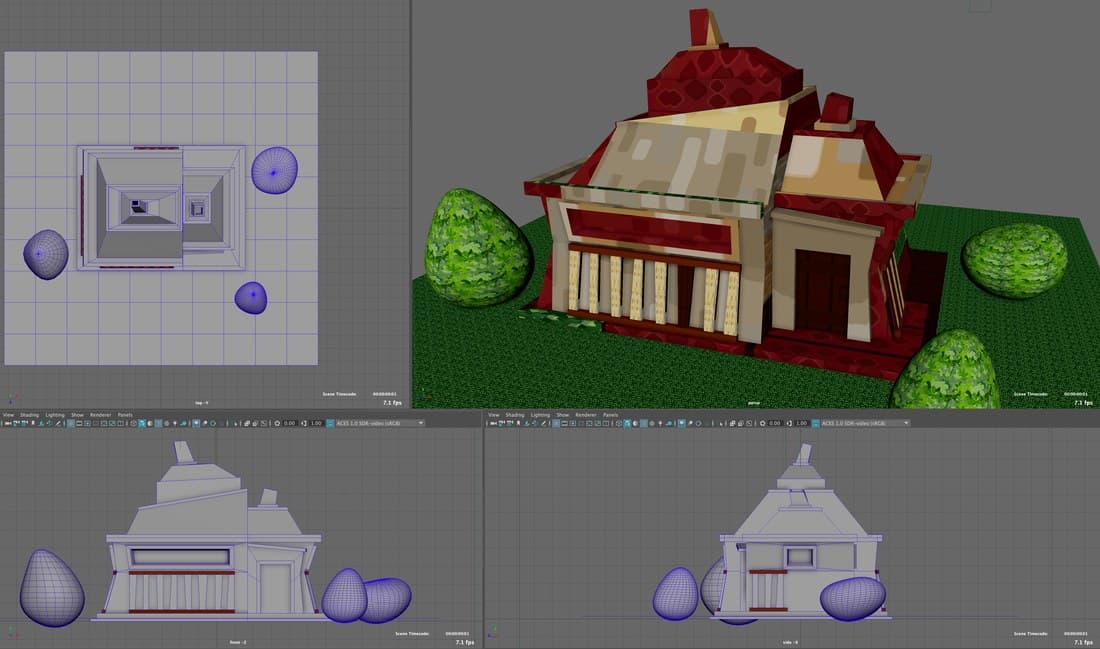Enable Wireframe shading in front panel toolbar
1100x649 pixels.
pyautogui.click(x=134, y=423)
